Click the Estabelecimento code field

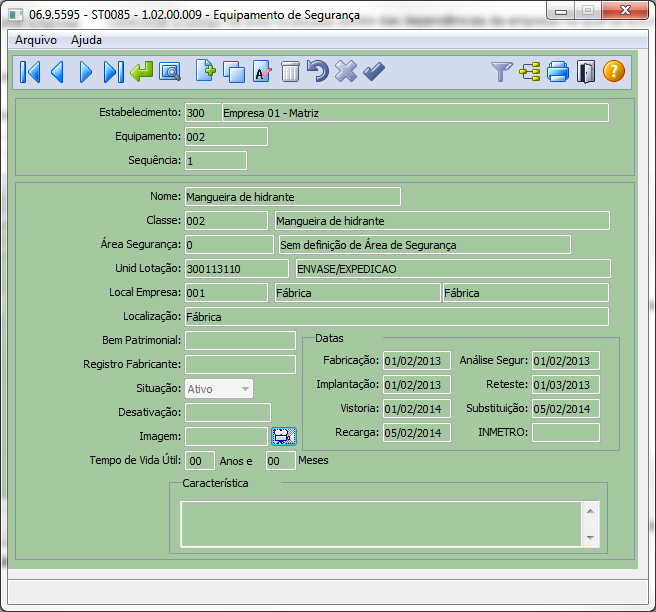tap(203, 113)
